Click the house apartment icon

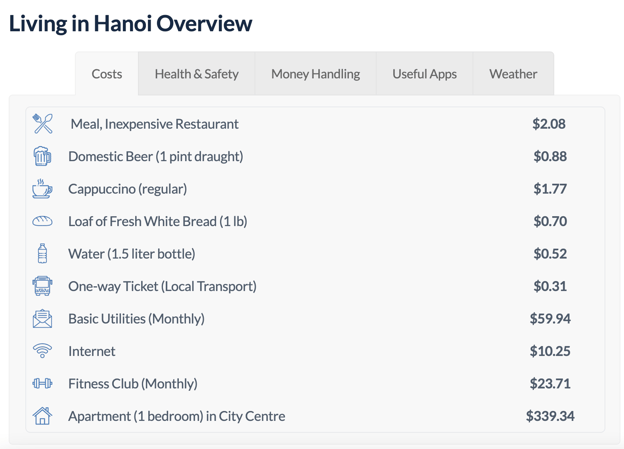[42, 416]
